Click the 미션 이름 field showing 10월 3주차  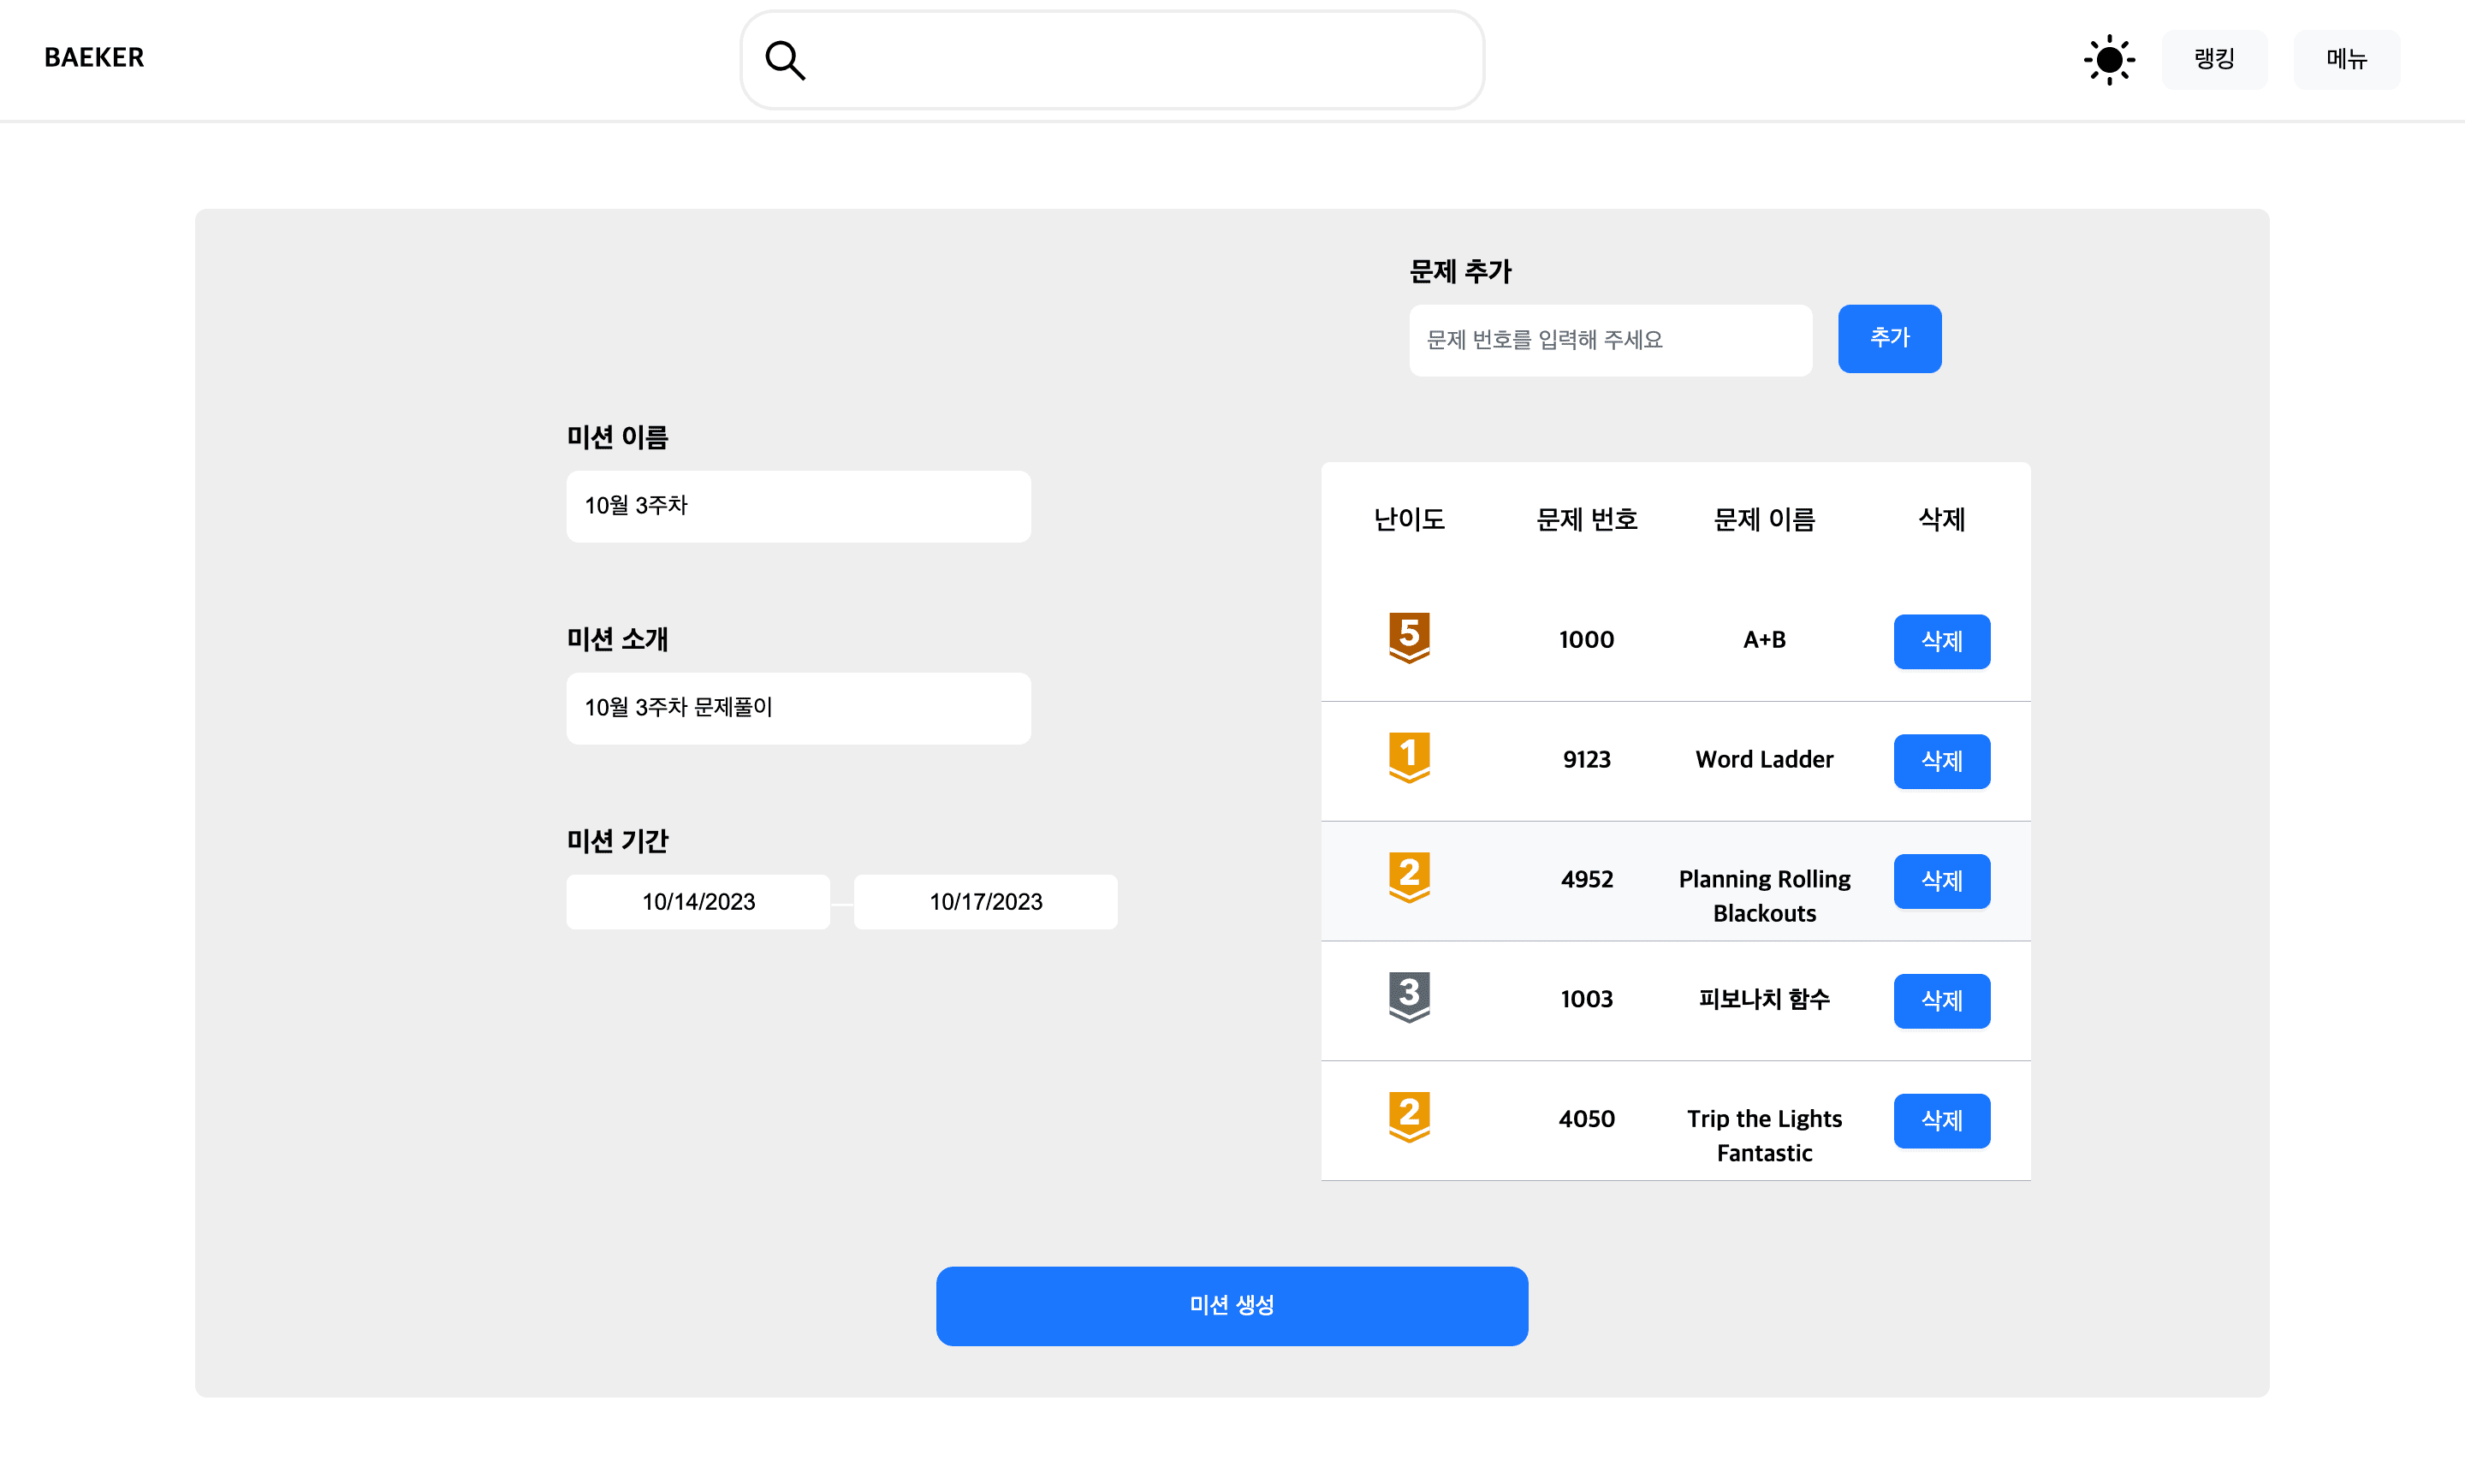click(x=797, y=506)
